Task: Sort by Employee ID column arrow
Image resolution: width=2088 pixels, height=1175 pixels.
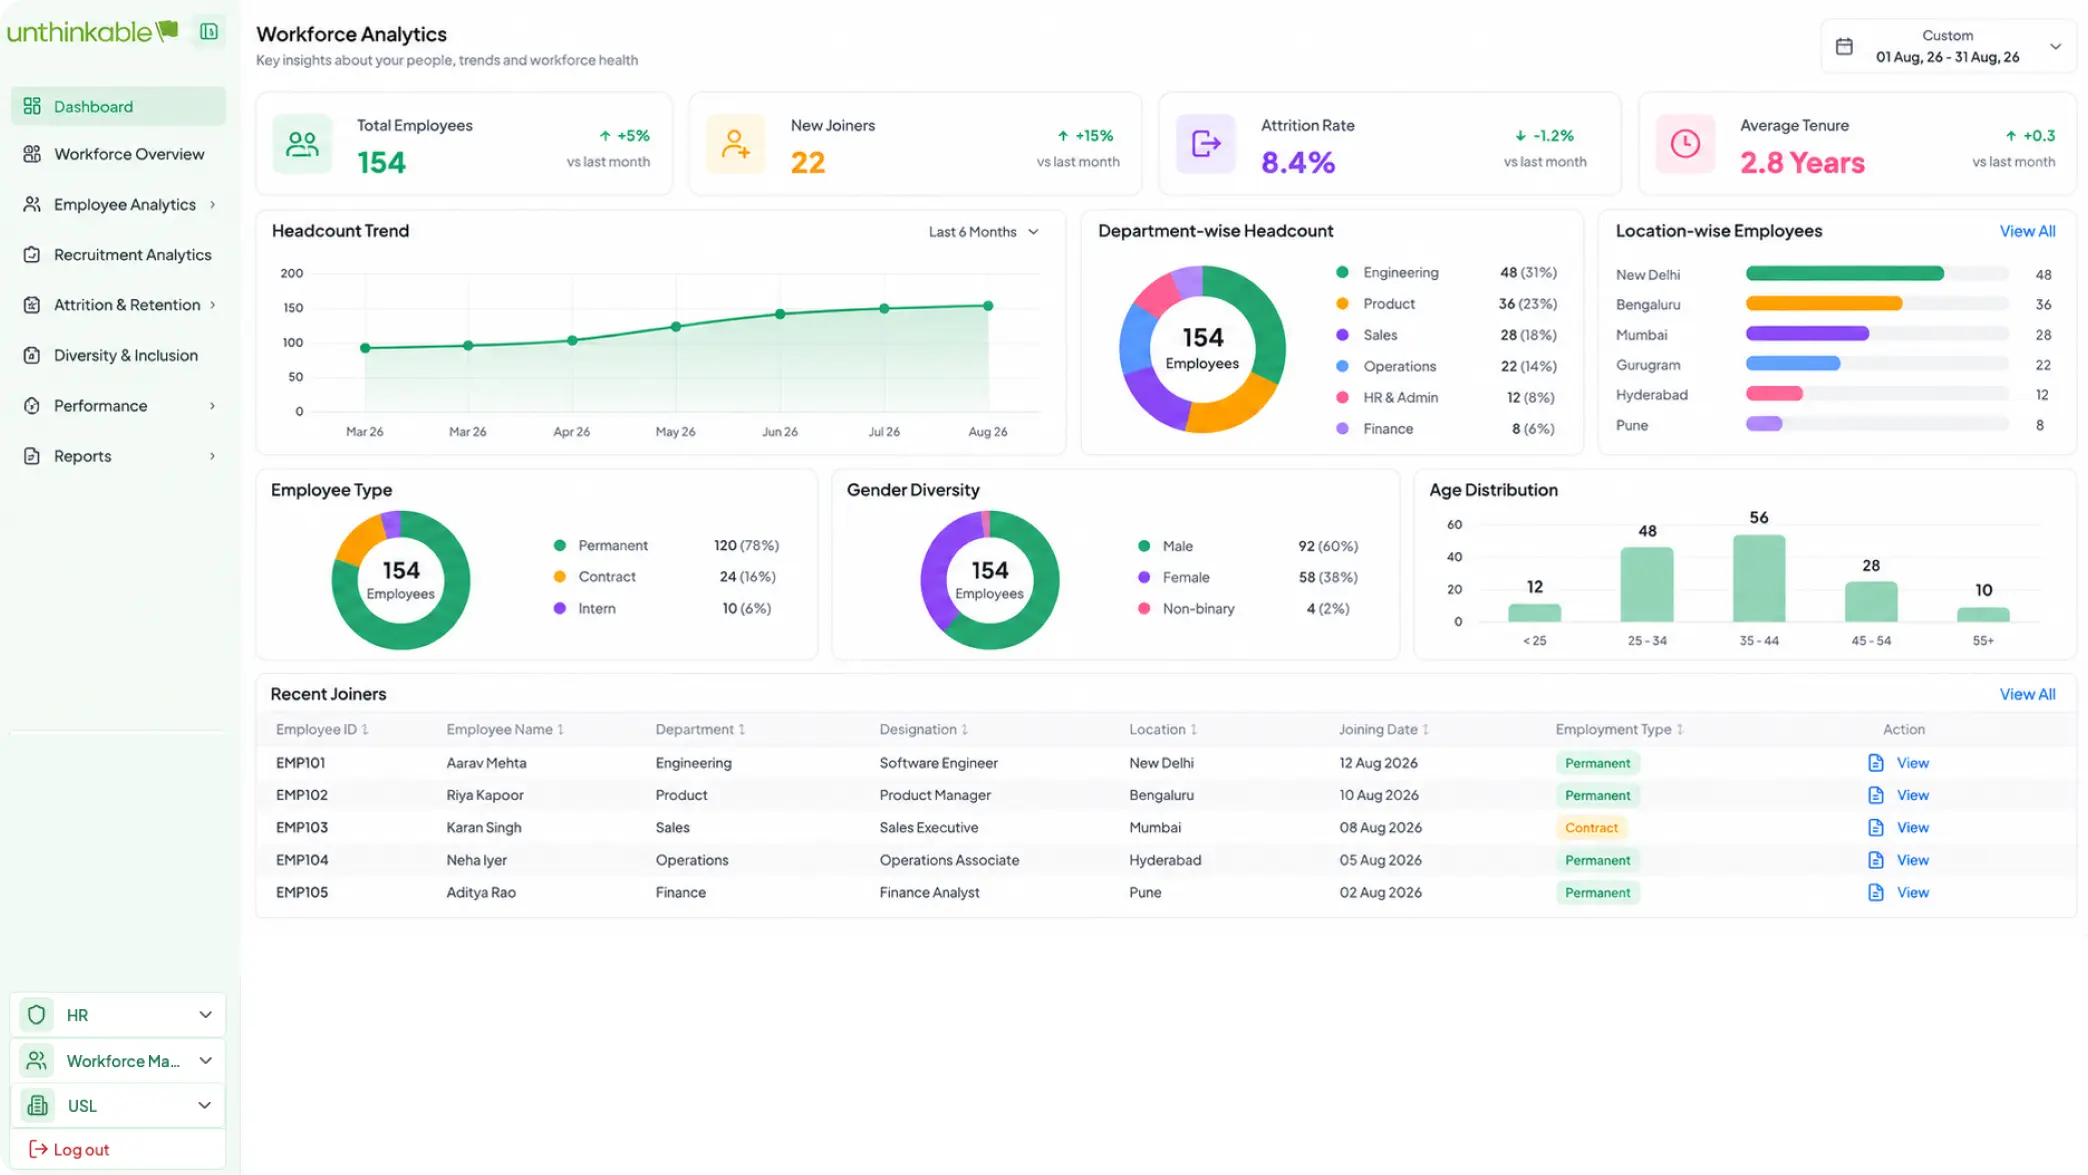Action: [x=365, y=730]
